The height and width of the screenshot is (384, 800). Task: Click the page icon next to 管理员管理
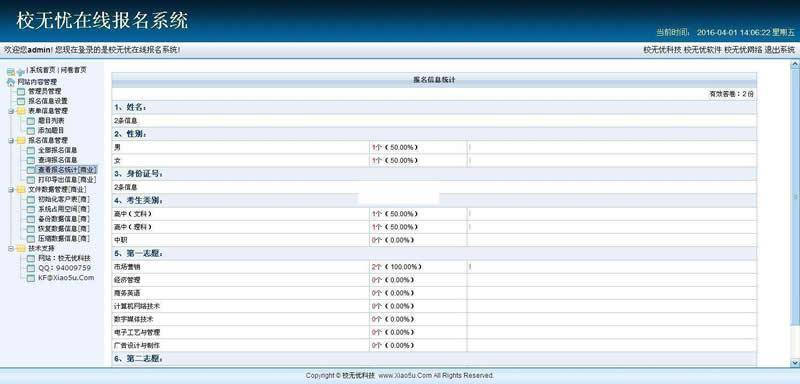click(x=21, y=92)
